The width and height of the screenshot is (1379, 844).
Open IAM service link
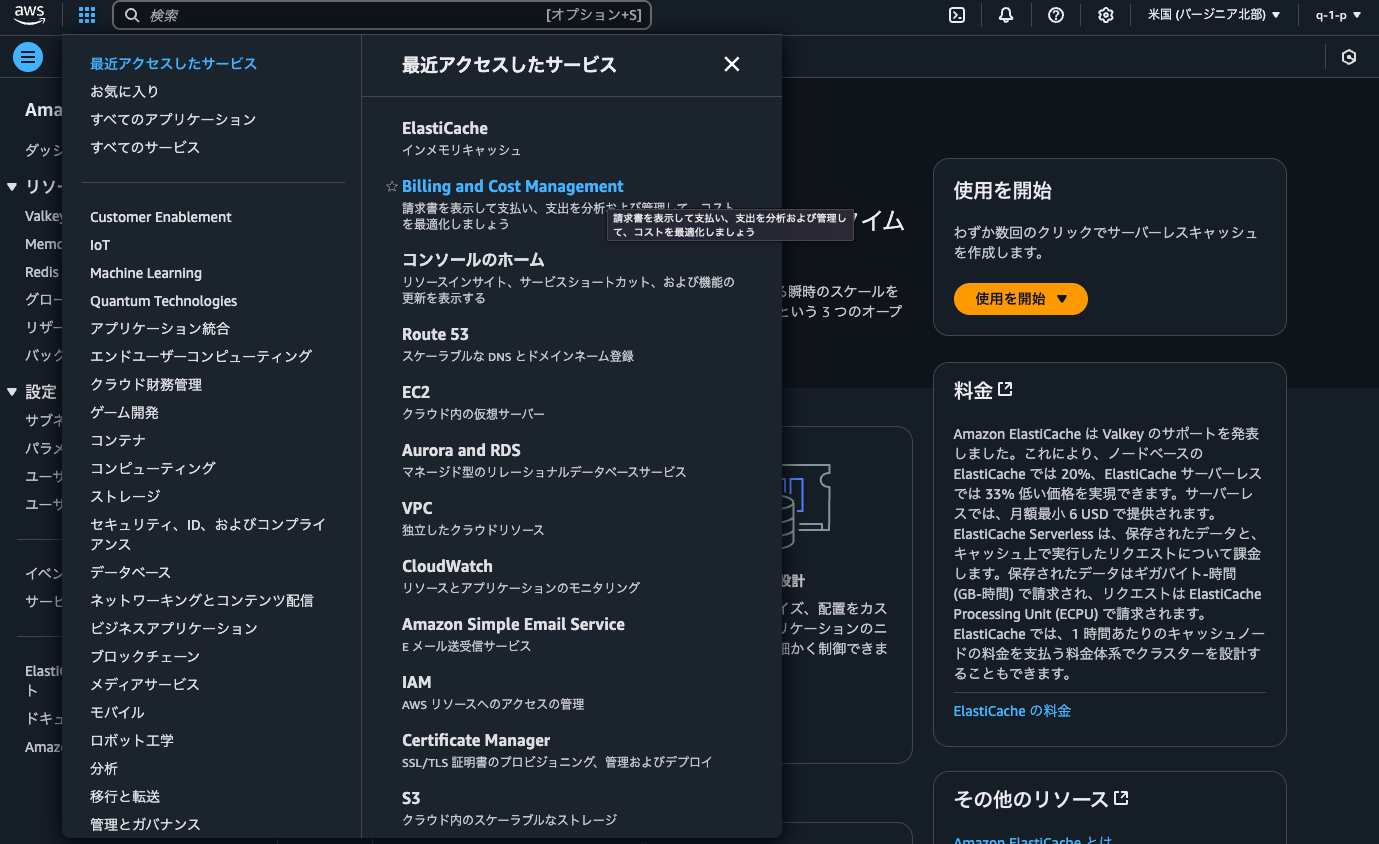417,682
